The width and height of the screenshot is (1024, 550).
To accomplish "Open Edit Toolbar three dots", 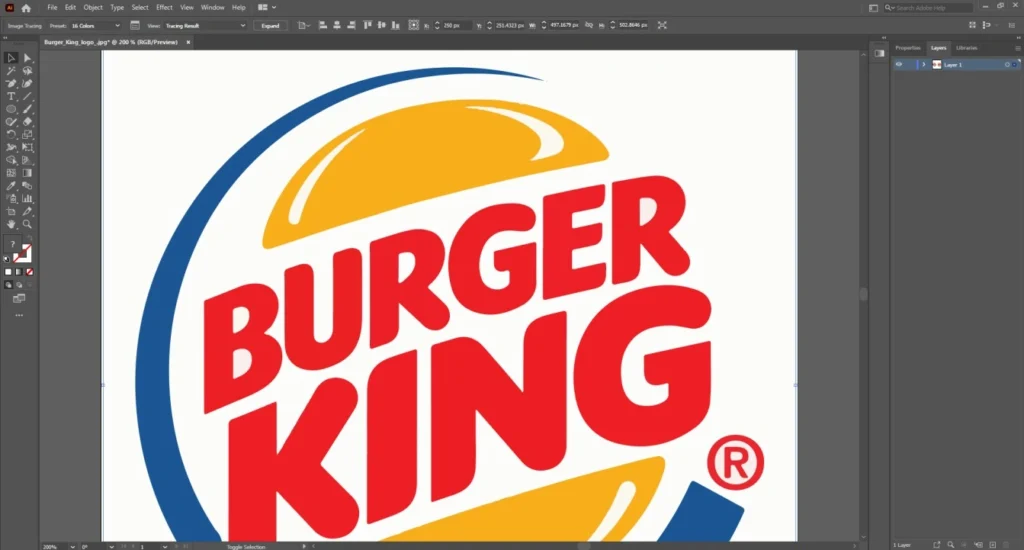I will pyautogui.click(x=19, y=315).
